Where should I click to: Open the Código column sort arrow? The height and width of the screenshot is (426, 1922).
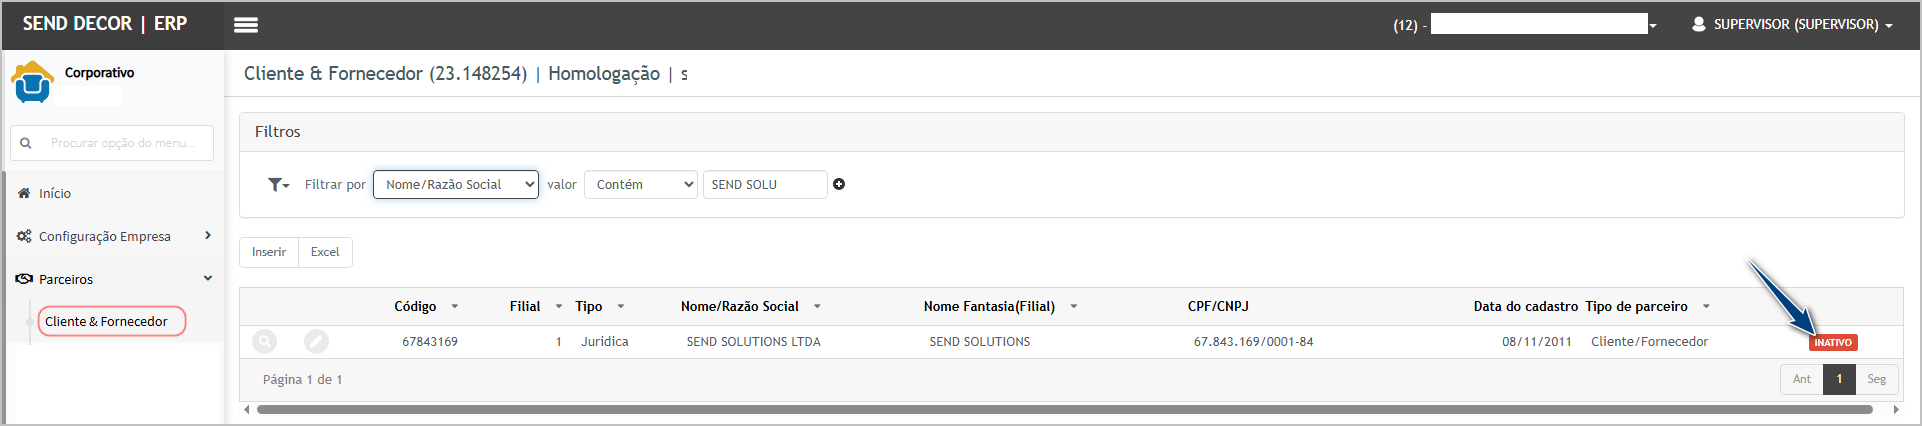455,306
